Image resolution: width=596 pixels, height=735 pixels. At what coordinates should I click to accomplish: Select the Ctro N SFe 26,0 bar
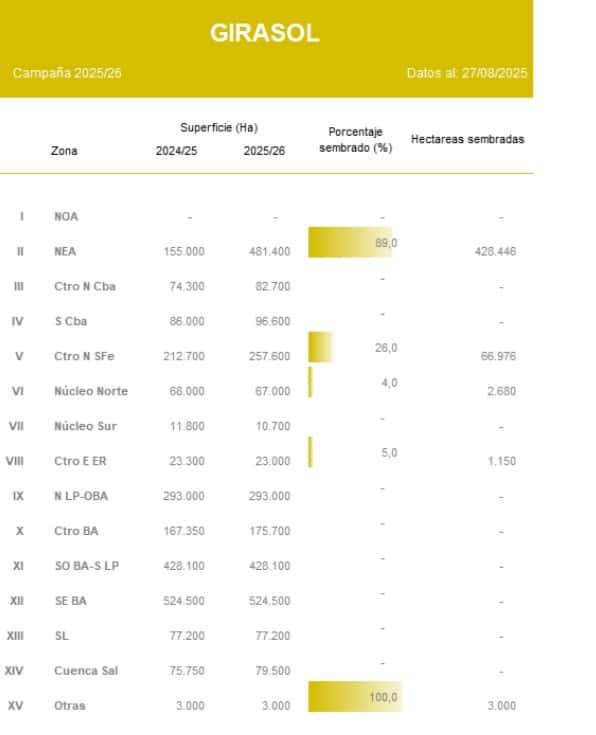[320, 347]
